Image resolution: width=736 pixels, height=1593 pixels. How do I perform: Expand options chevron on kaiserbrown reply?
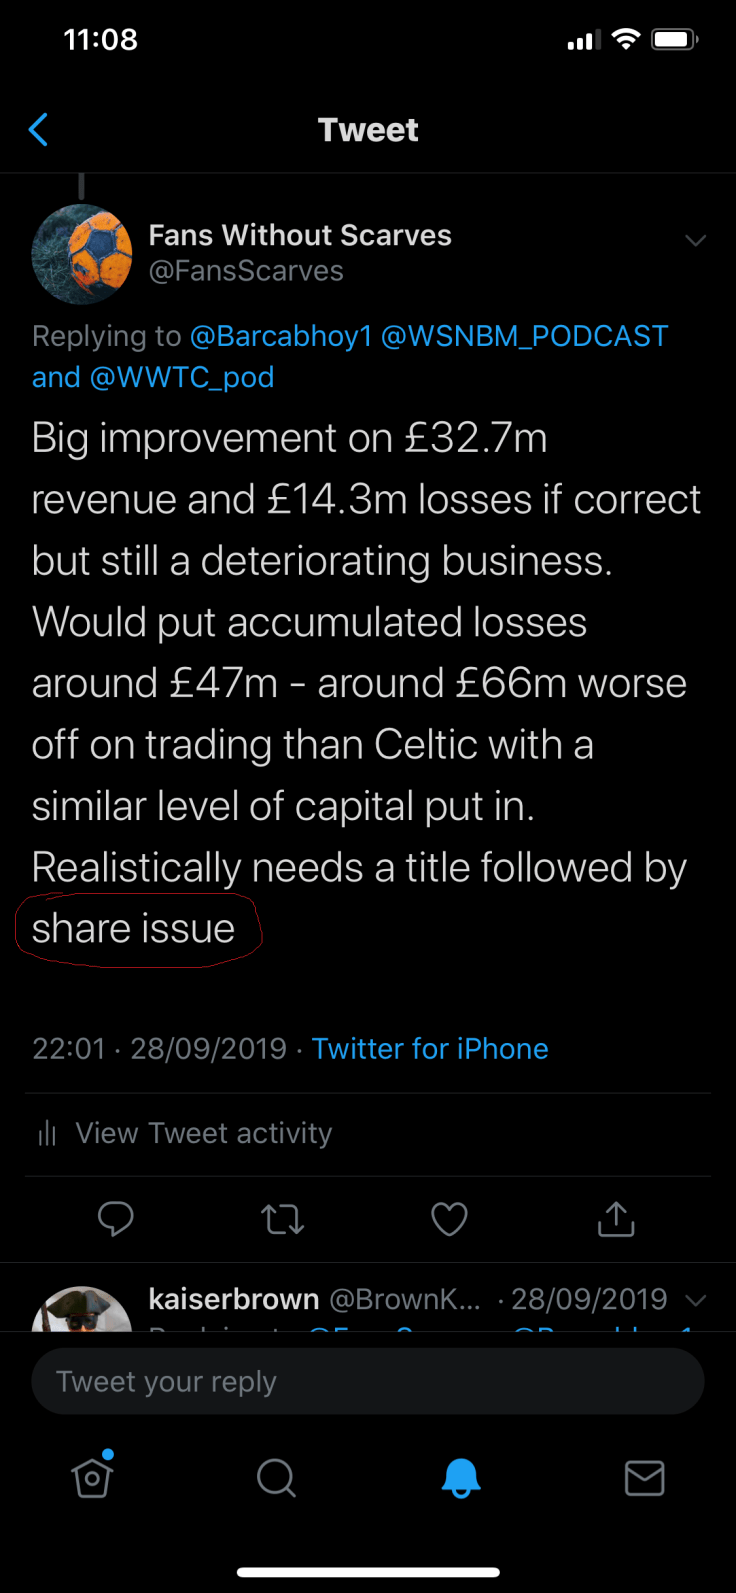(x=696, y=1299)
